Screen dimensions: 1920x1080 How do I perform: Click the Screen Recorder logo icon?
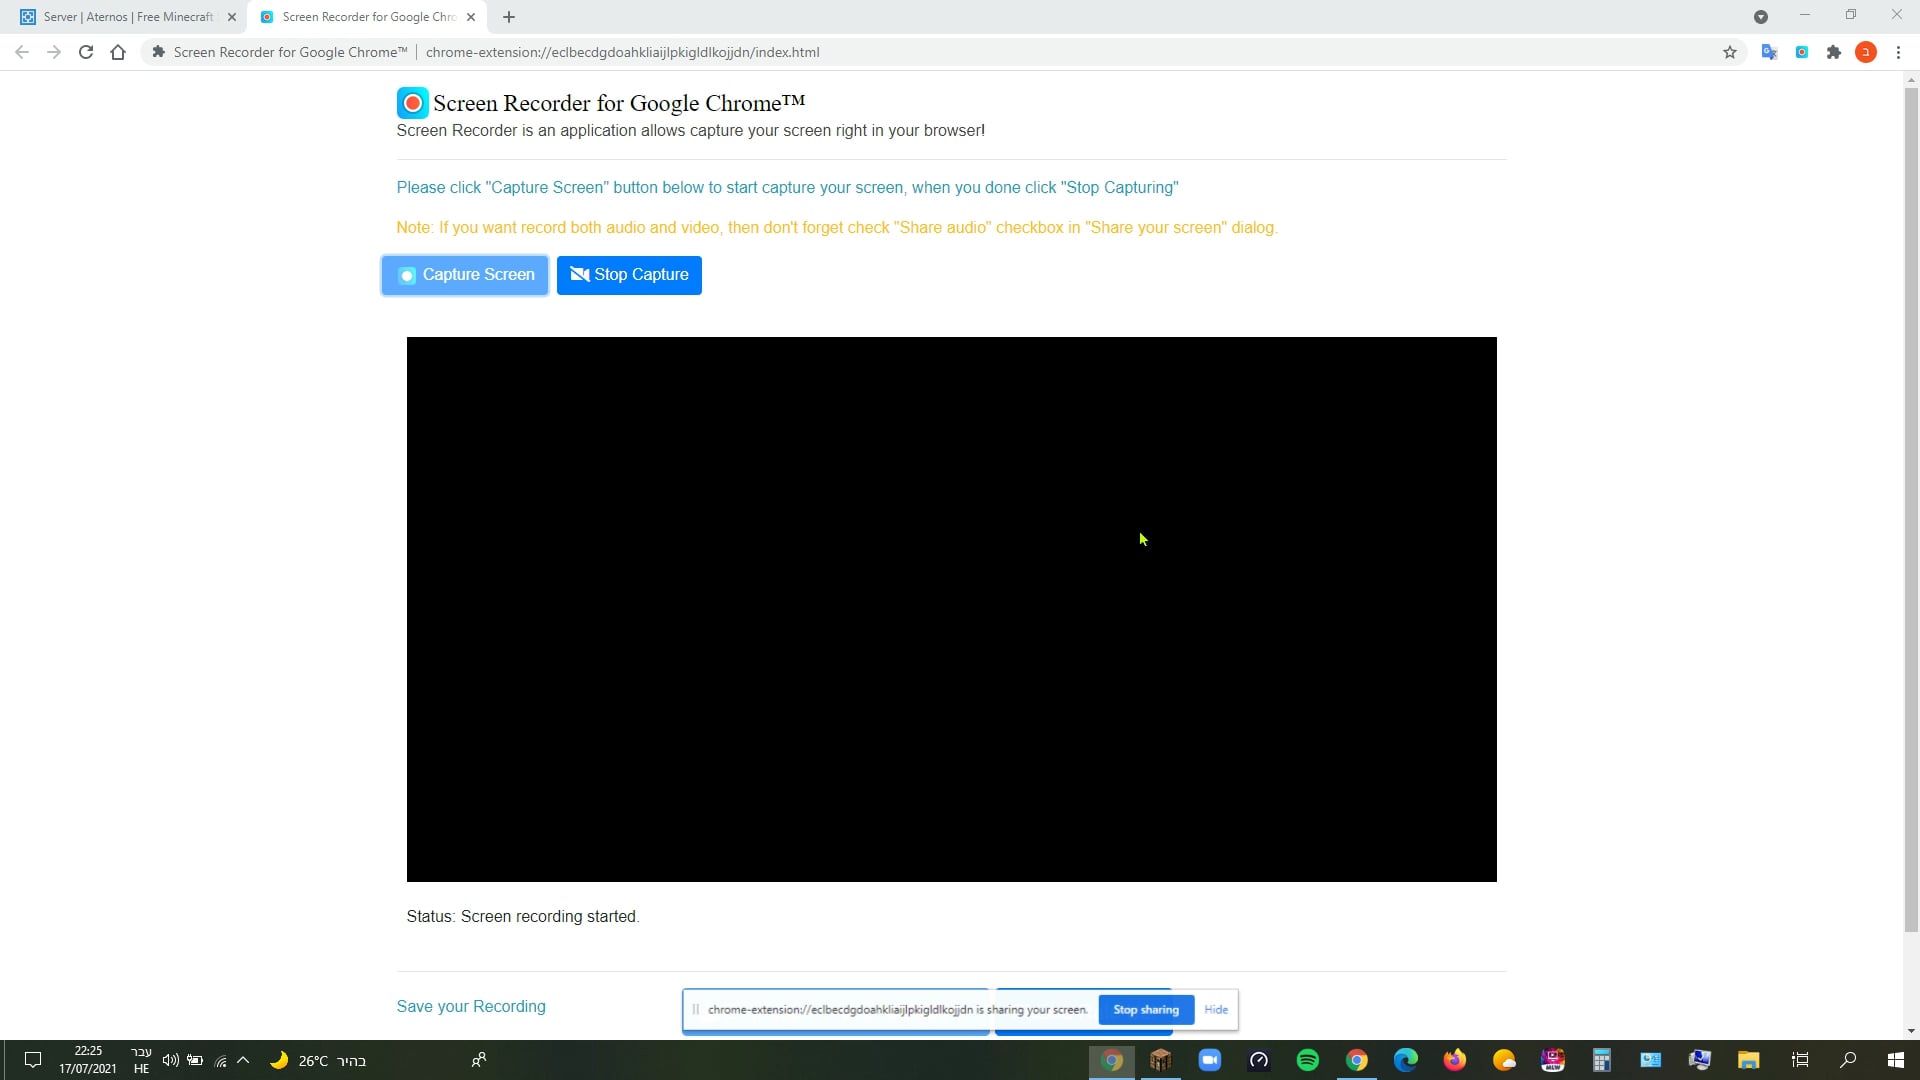pos(412,103)
